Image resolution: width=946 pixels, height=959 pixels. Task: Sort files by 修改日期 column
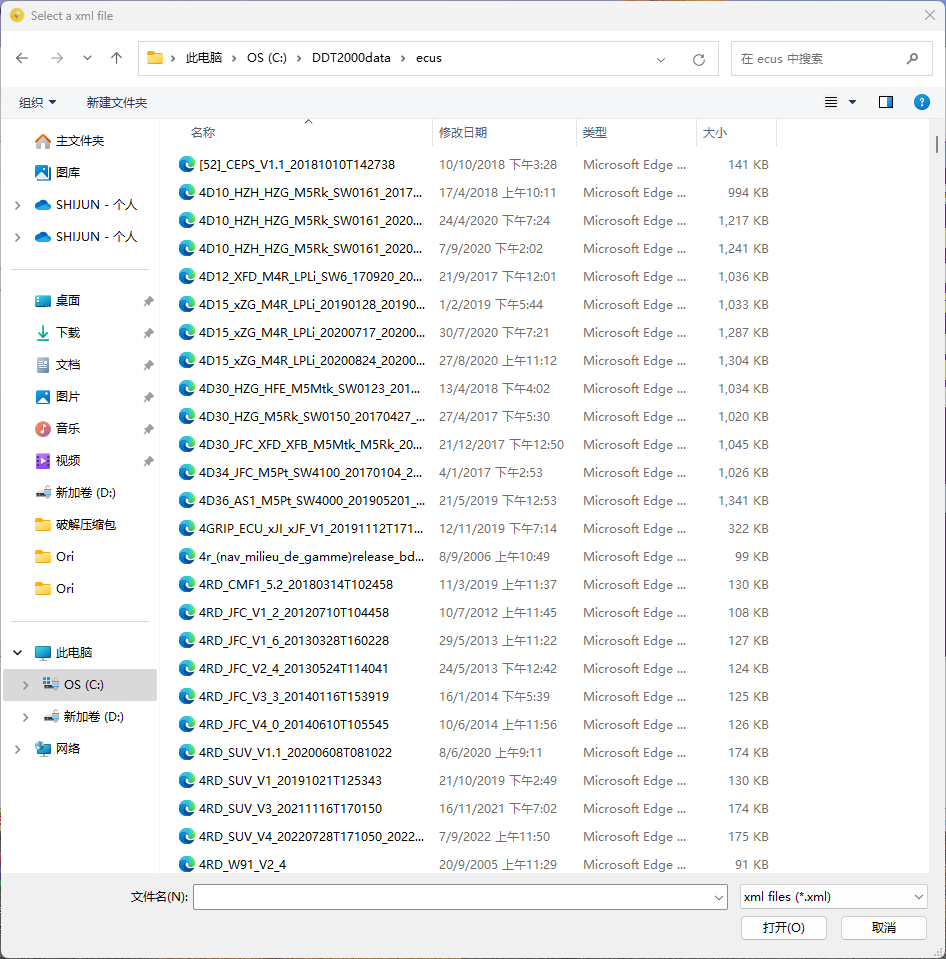point(463,133)
